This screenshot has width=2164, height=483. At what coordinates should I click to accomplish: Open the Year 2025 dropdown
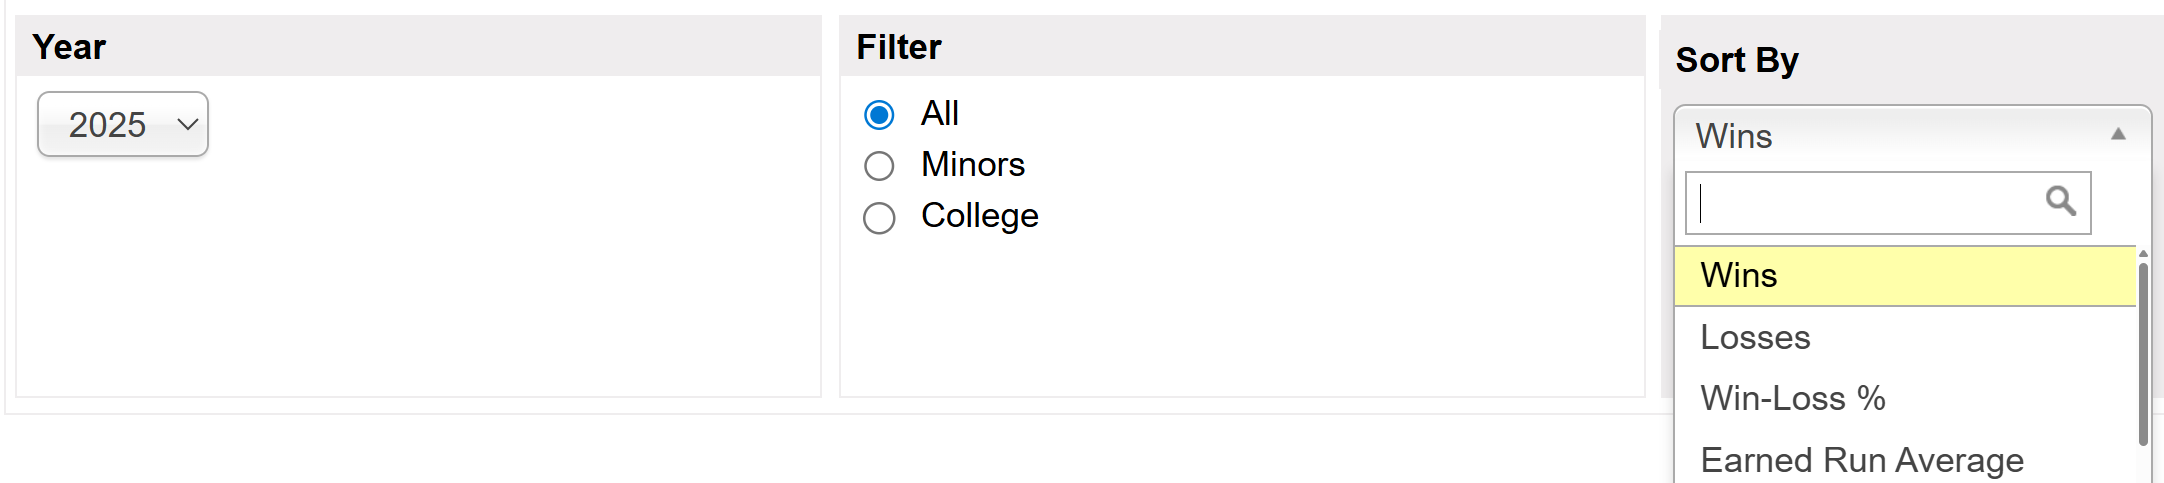click(122, 124)
